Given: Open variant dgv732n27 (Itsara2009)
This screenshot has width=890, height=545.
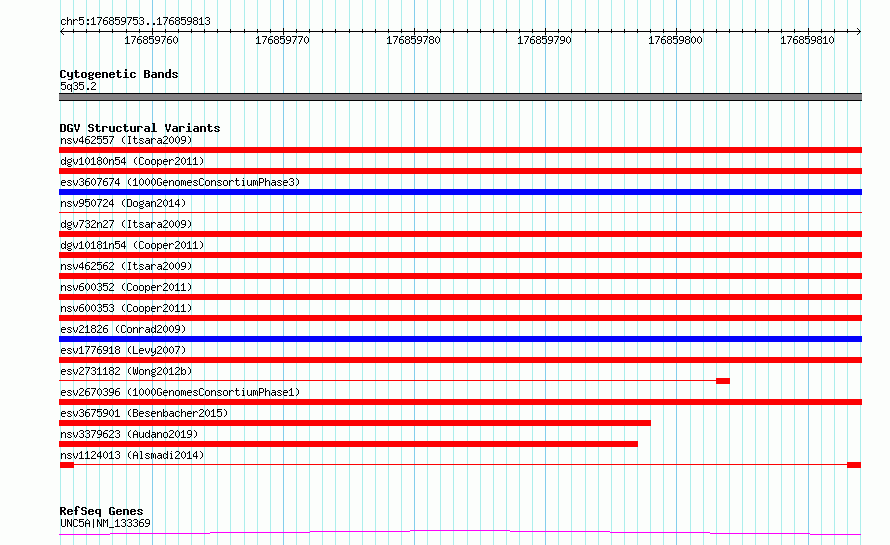Looking at the screenshot, I should [126, 224].
